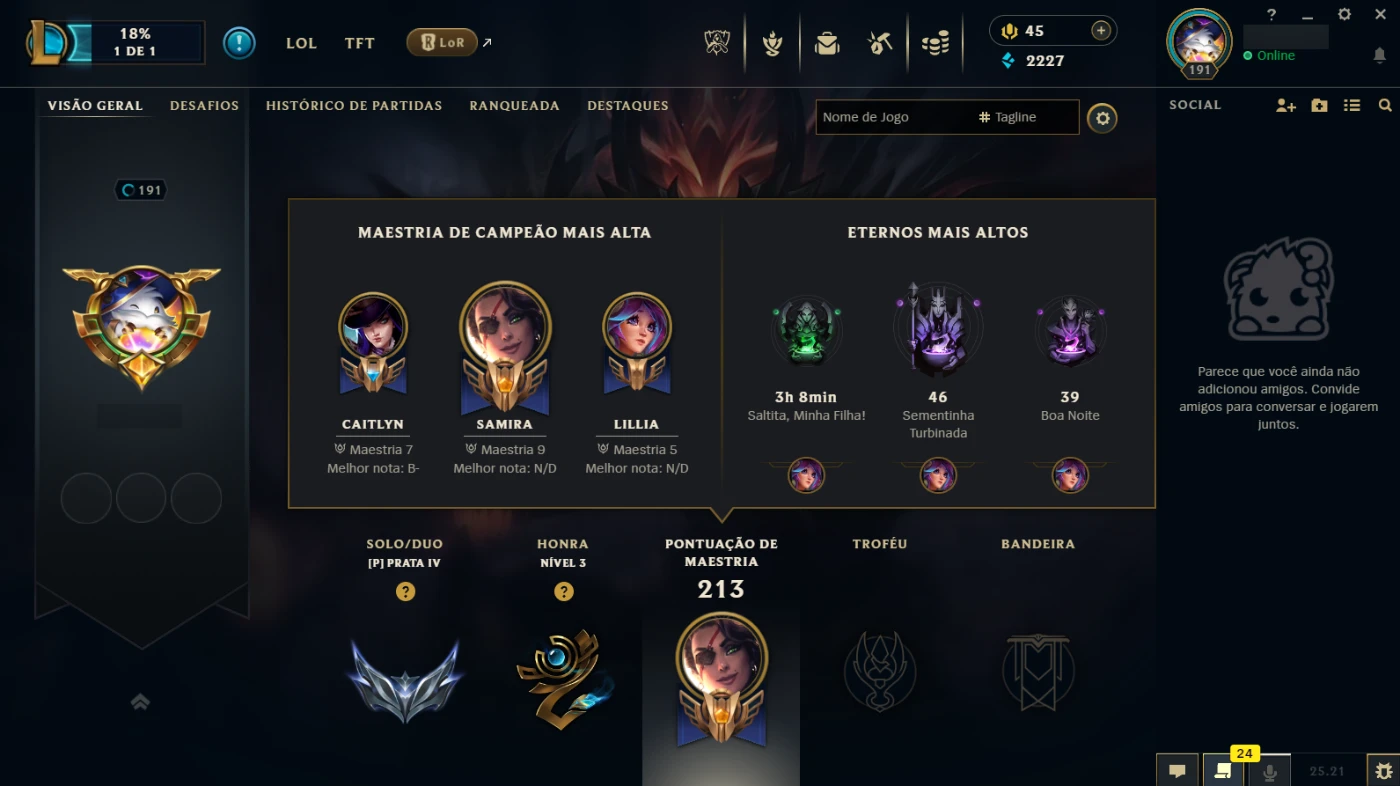Toggle the voice microphone mute button
Viewport: 1400px width, 786px height.
1270,770
